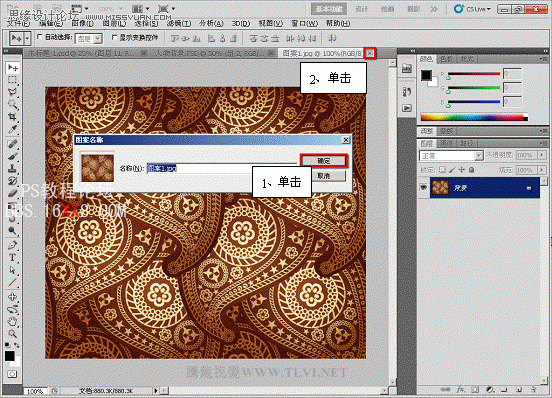This screenshot has width=552, height=398.
Task: Toggle lock image pixels brush icon
Action: [x=452, y=170]
